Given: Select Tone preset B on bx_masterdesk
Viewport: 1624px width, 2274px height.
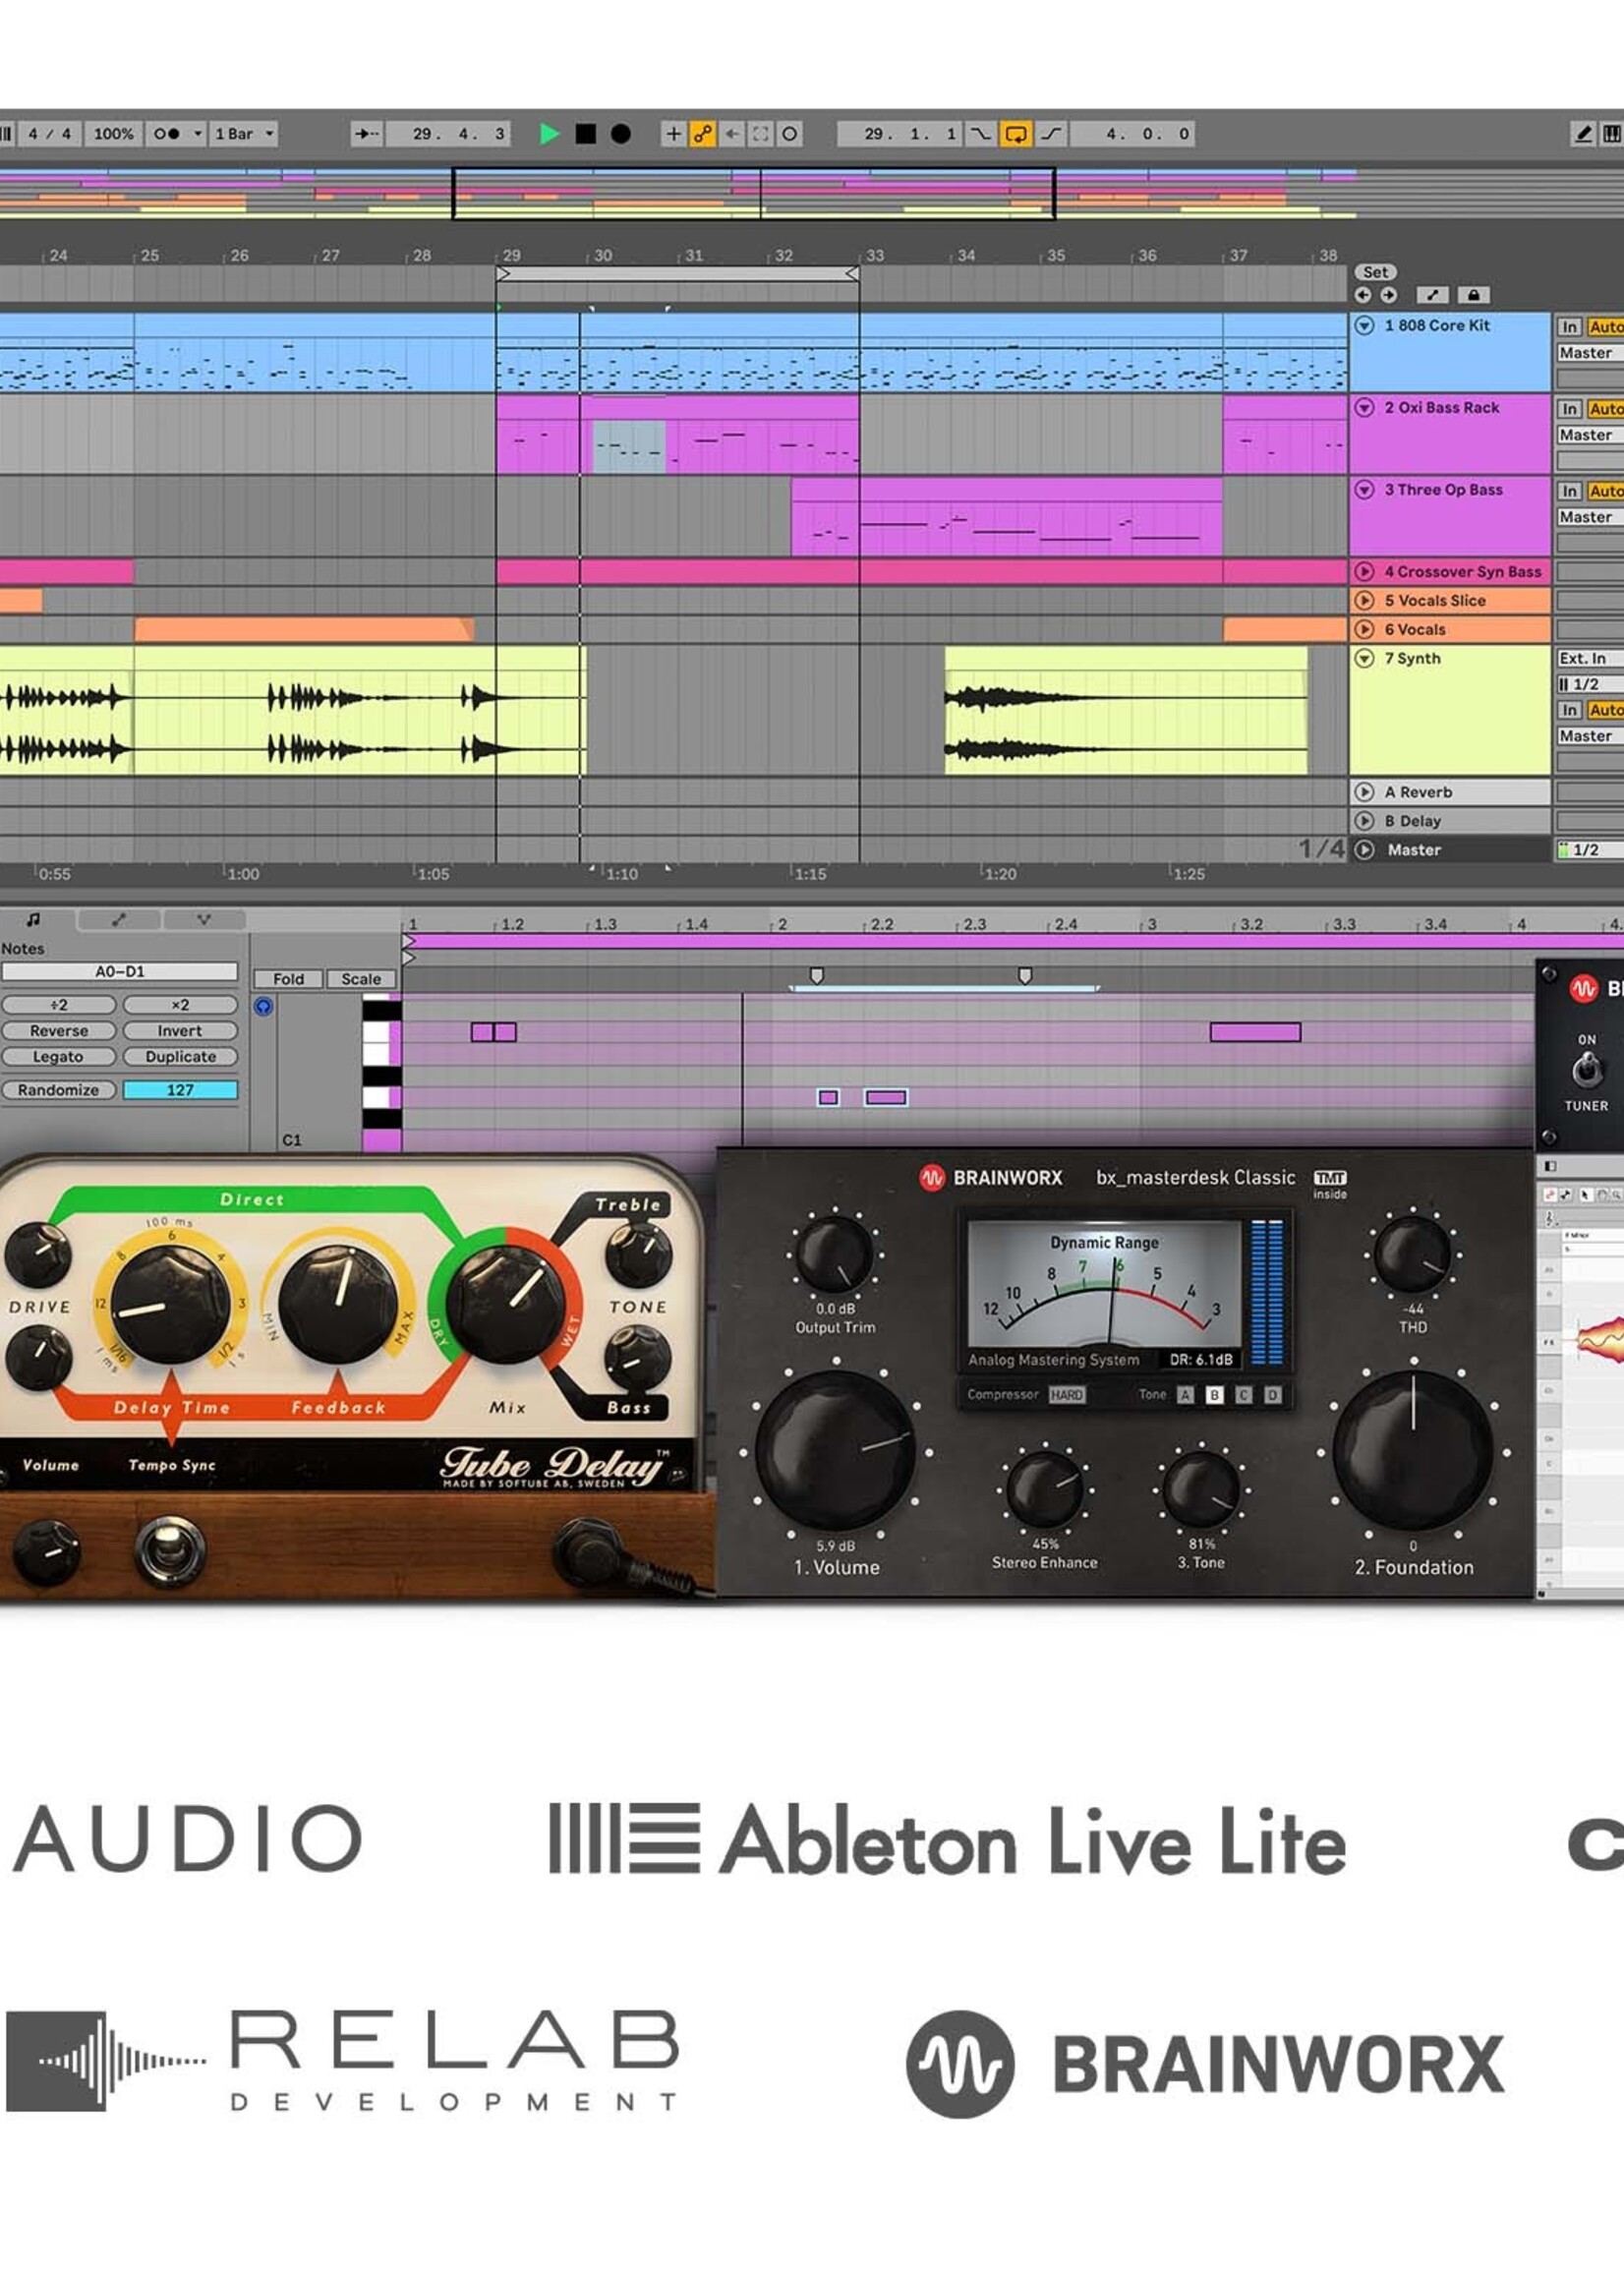Looking at the screenshot, I should click(x=1214, y=1395).
